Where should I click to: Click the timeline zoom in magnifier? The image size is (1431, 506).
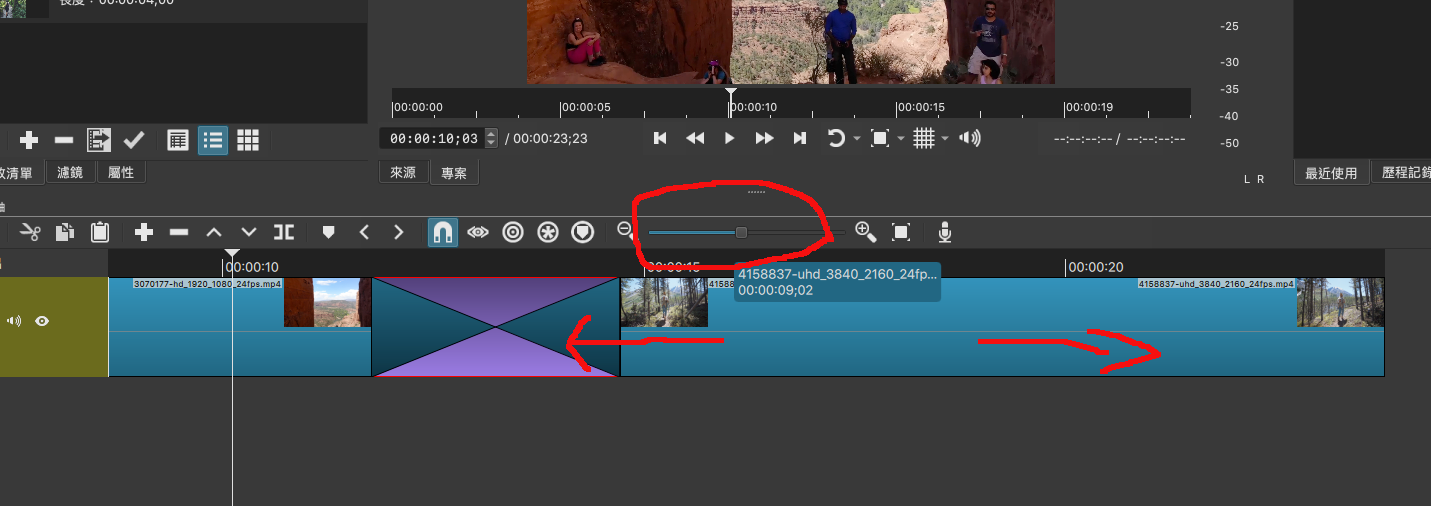point(866,232)
